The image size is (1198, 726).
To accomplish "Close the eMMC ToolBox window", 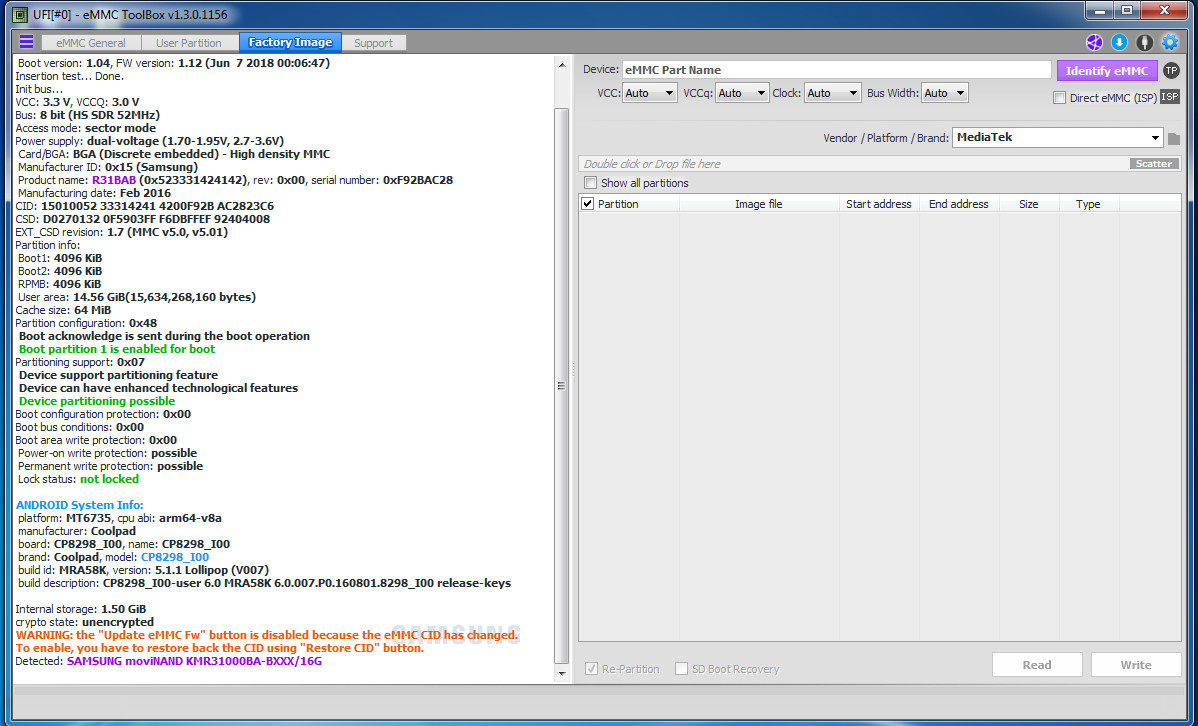I will [x=1164, y=11].
